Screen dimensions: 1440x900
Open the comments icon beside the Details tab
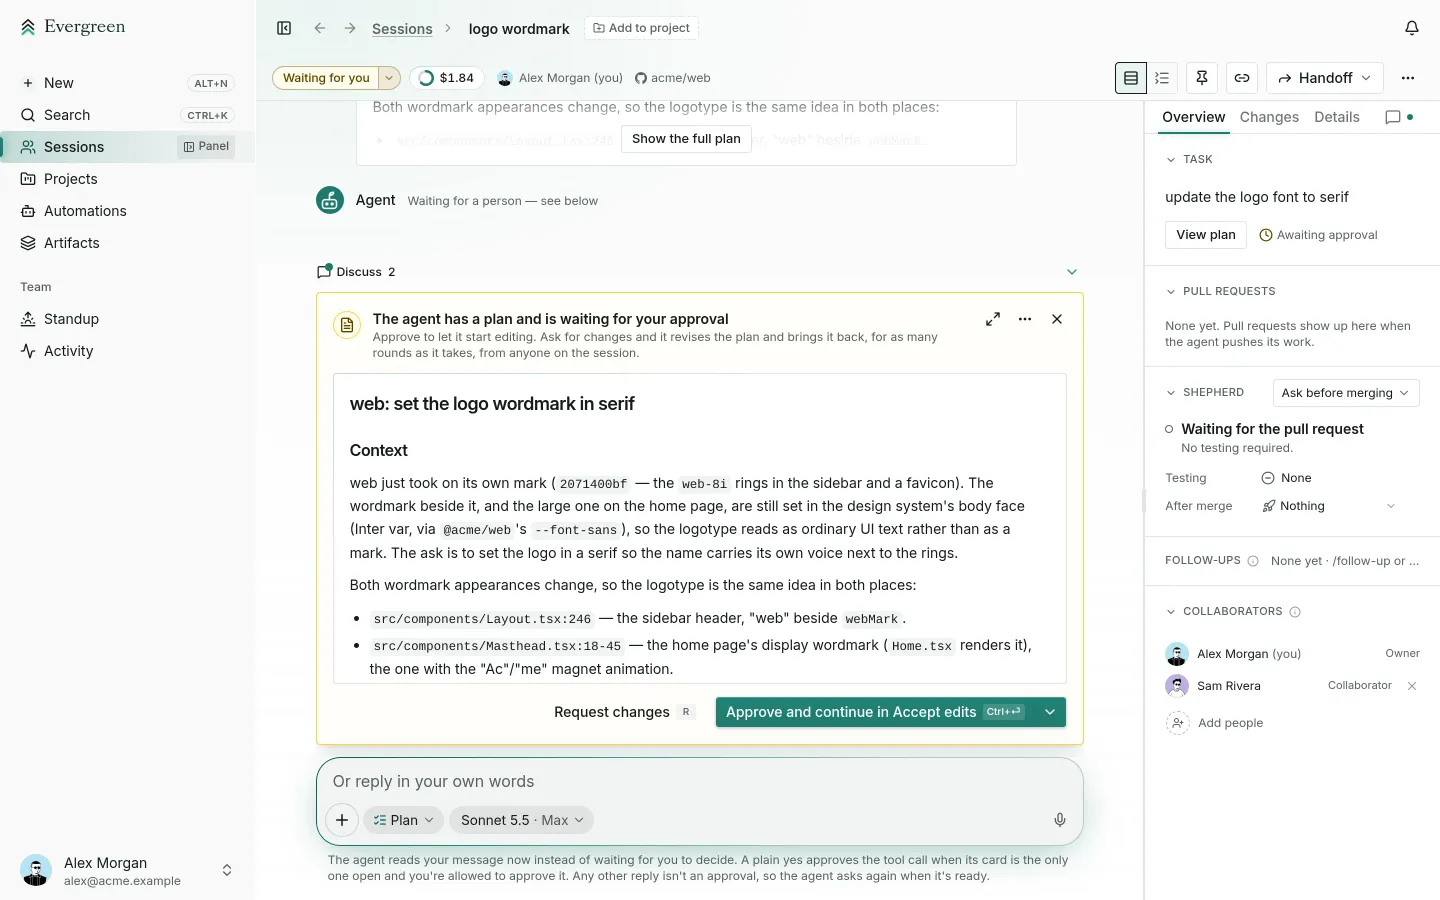(1394, 117)
